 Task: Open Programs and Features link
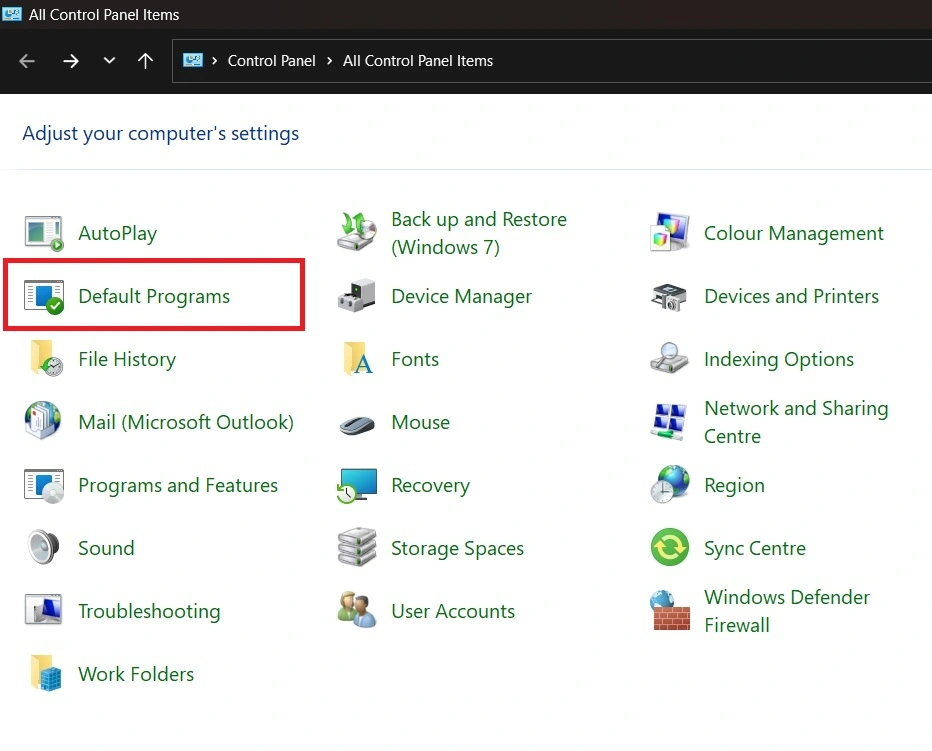coord(178,485)
